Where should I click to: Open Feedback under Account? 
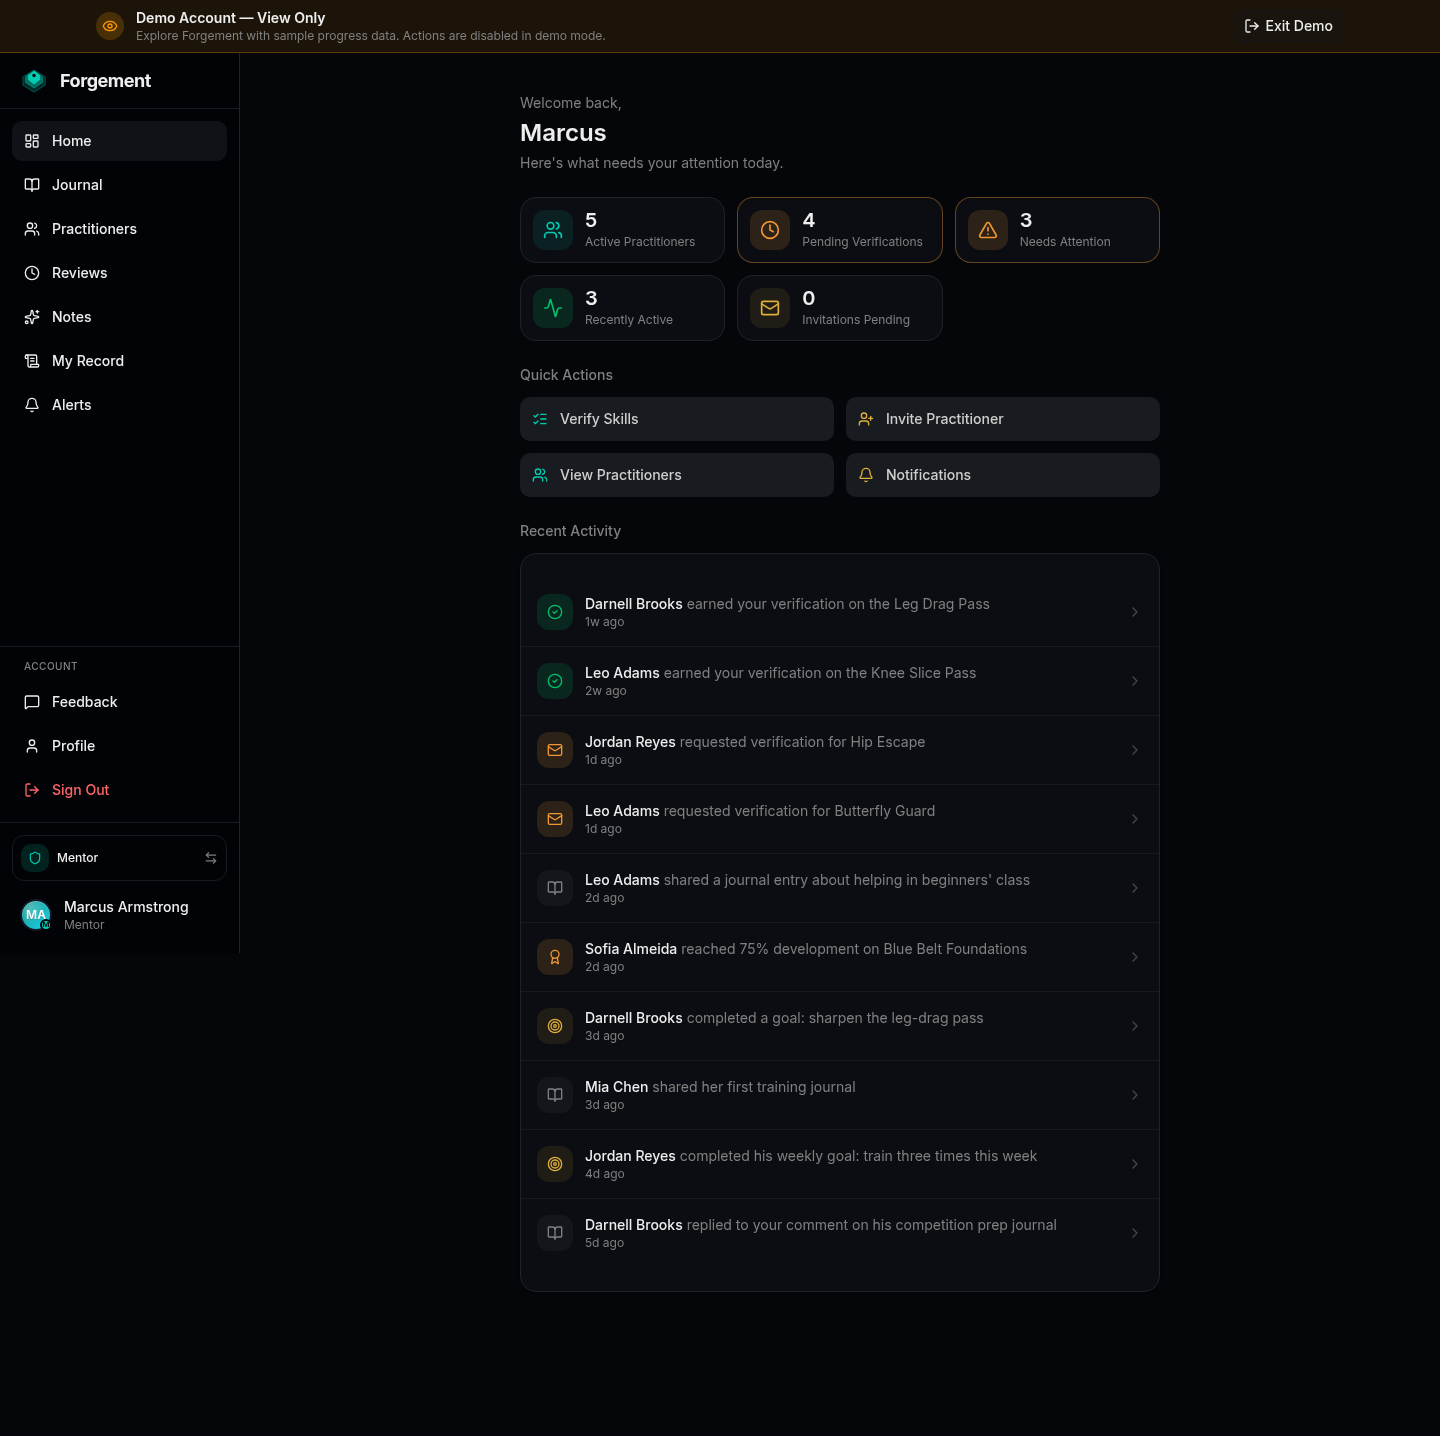click(x=119, y=702)
